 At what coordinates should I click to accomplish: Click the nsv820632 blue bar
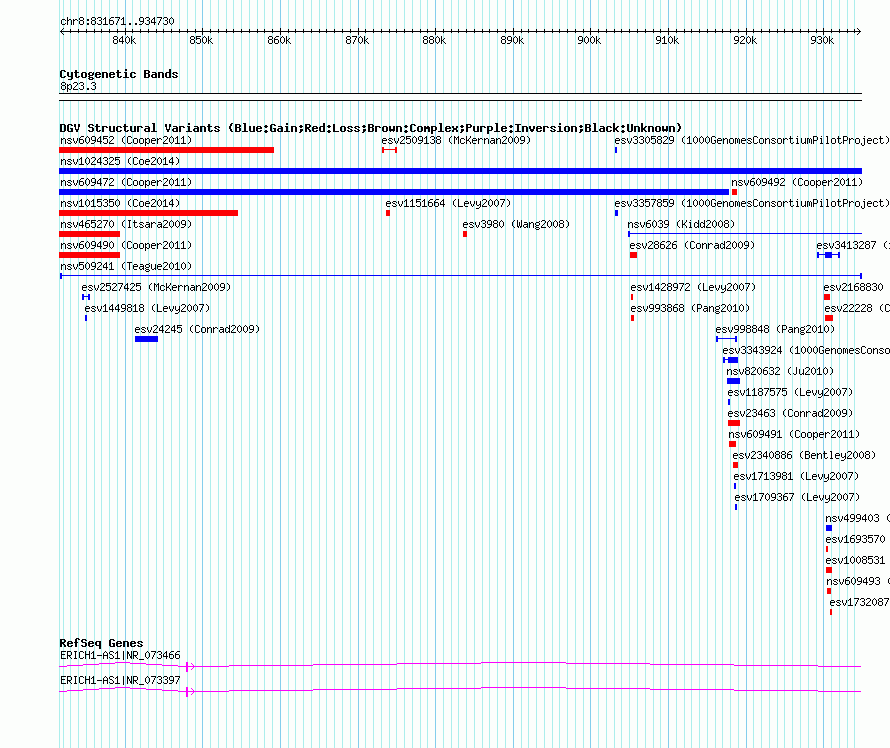coord(733,381)
